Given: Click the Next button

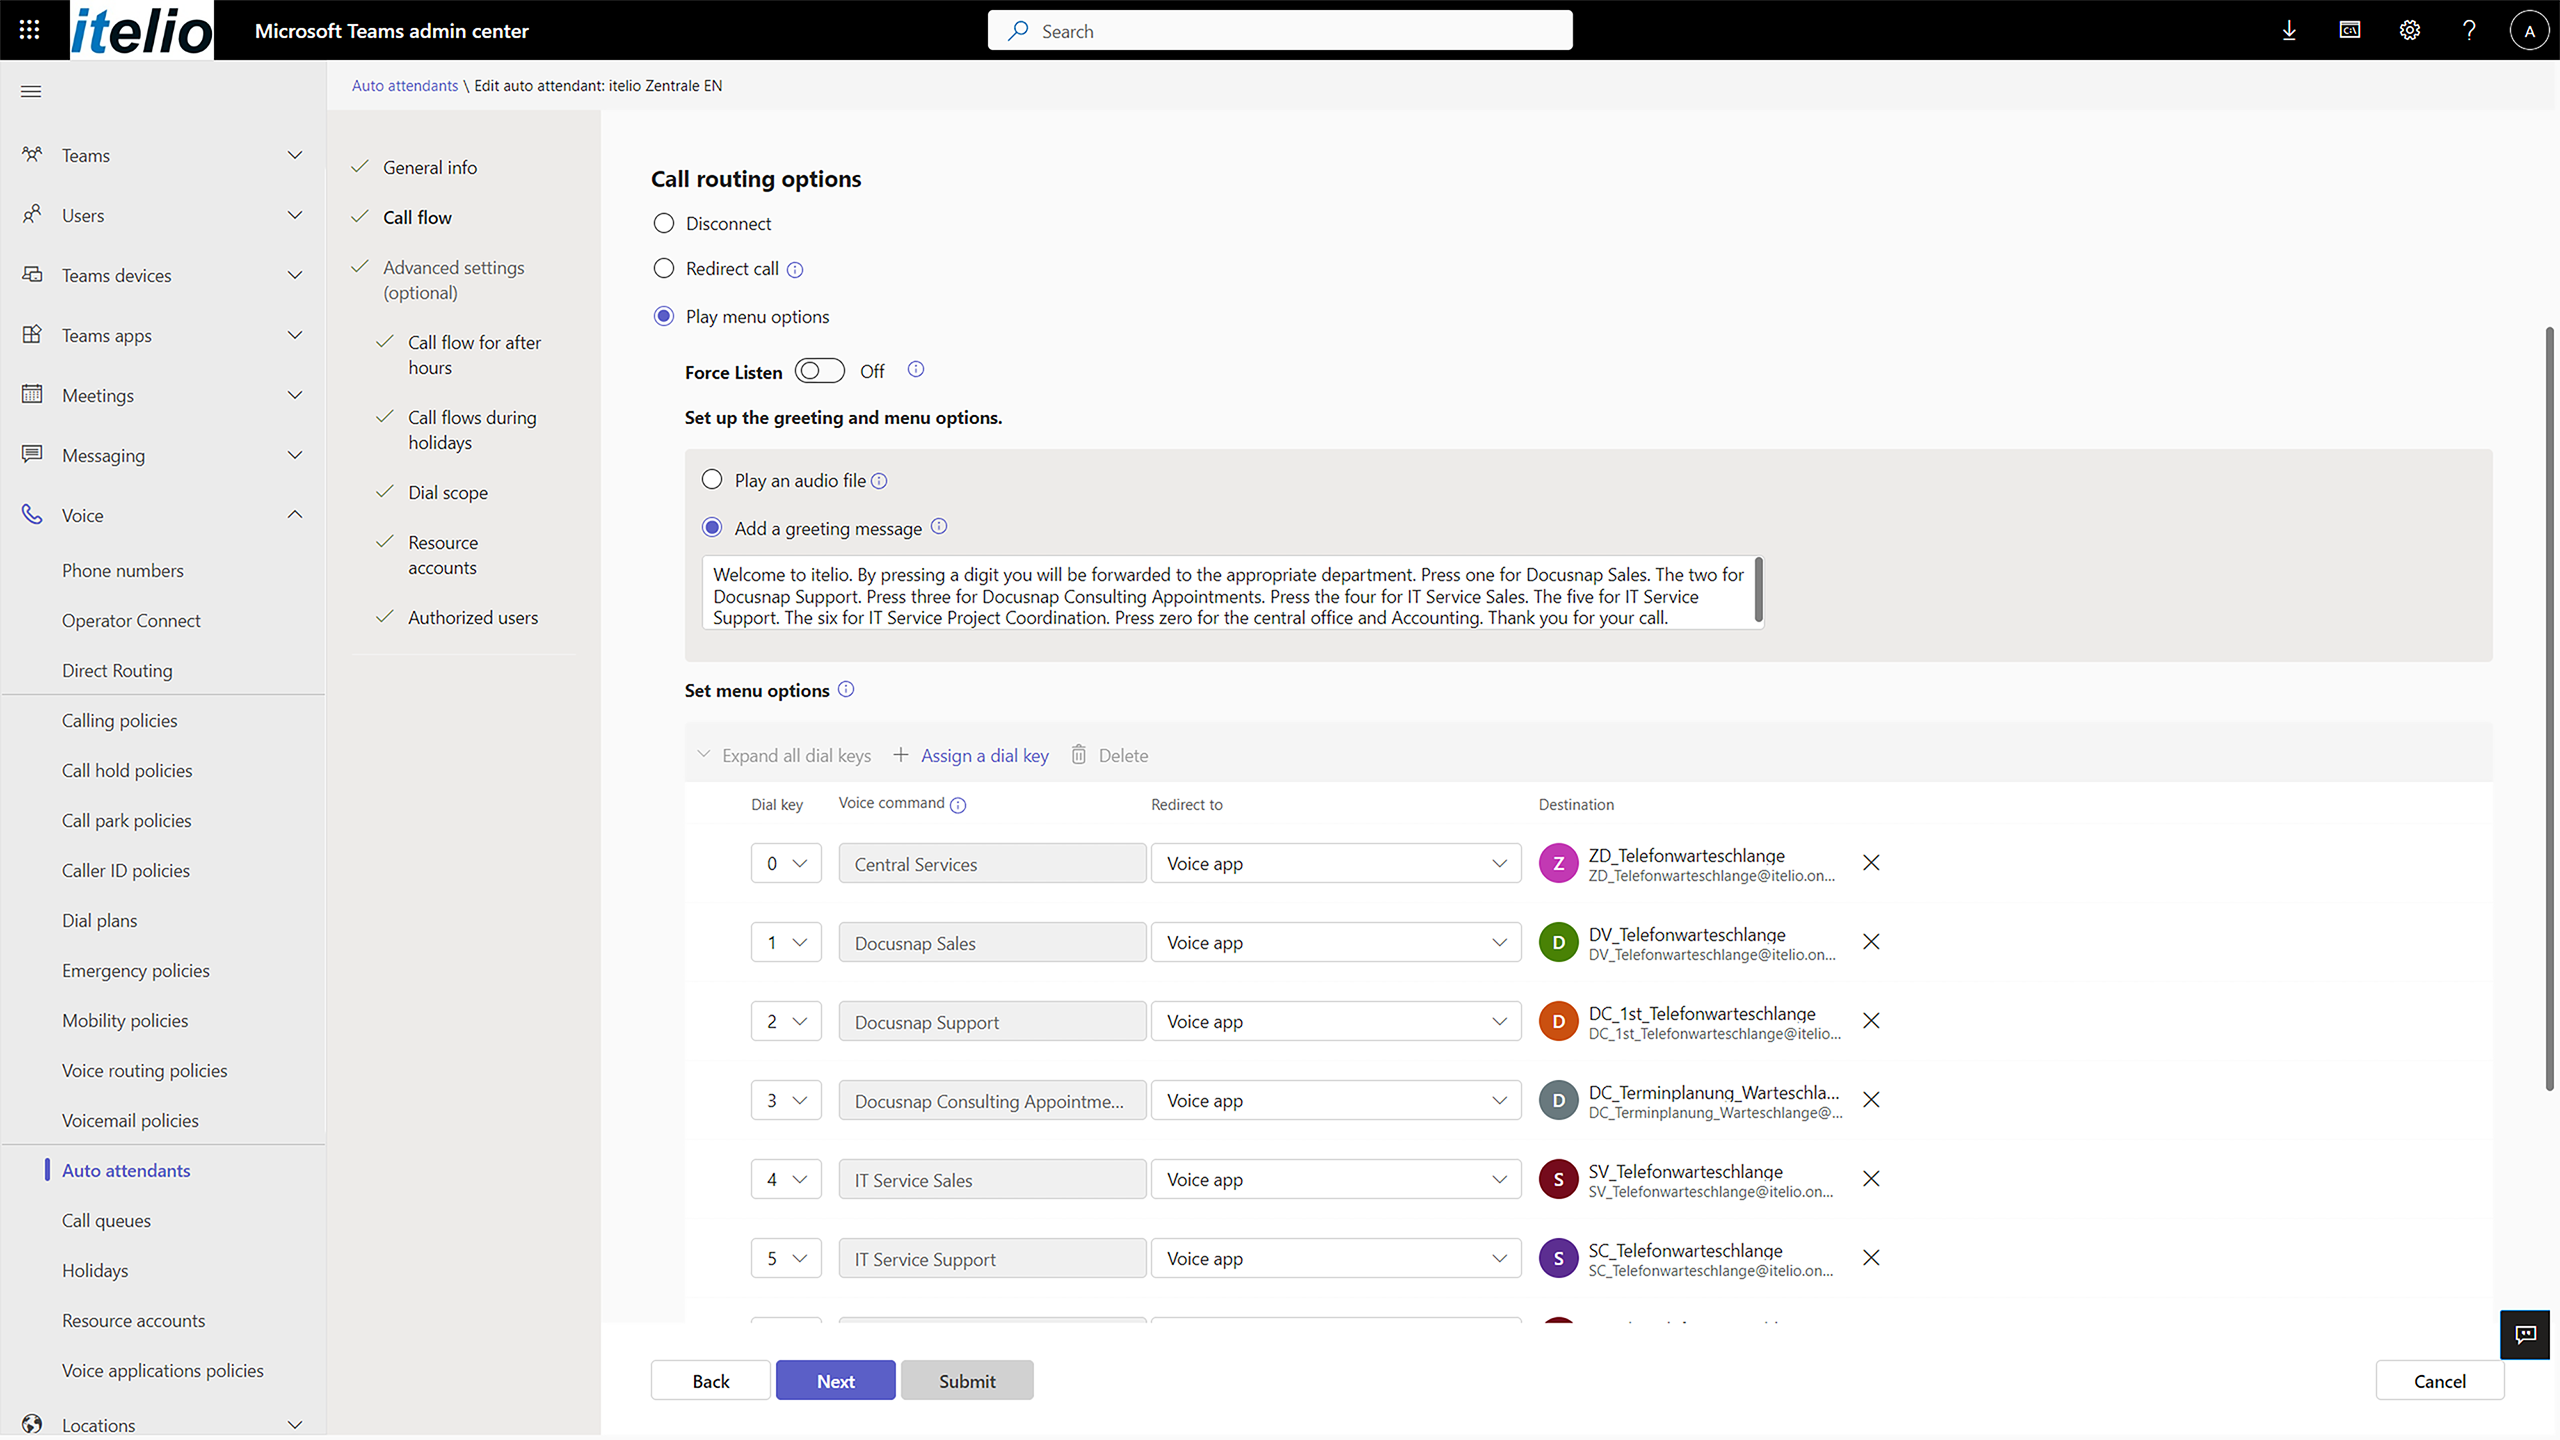Looking at the screenshot, I should tap(836, 1380).
